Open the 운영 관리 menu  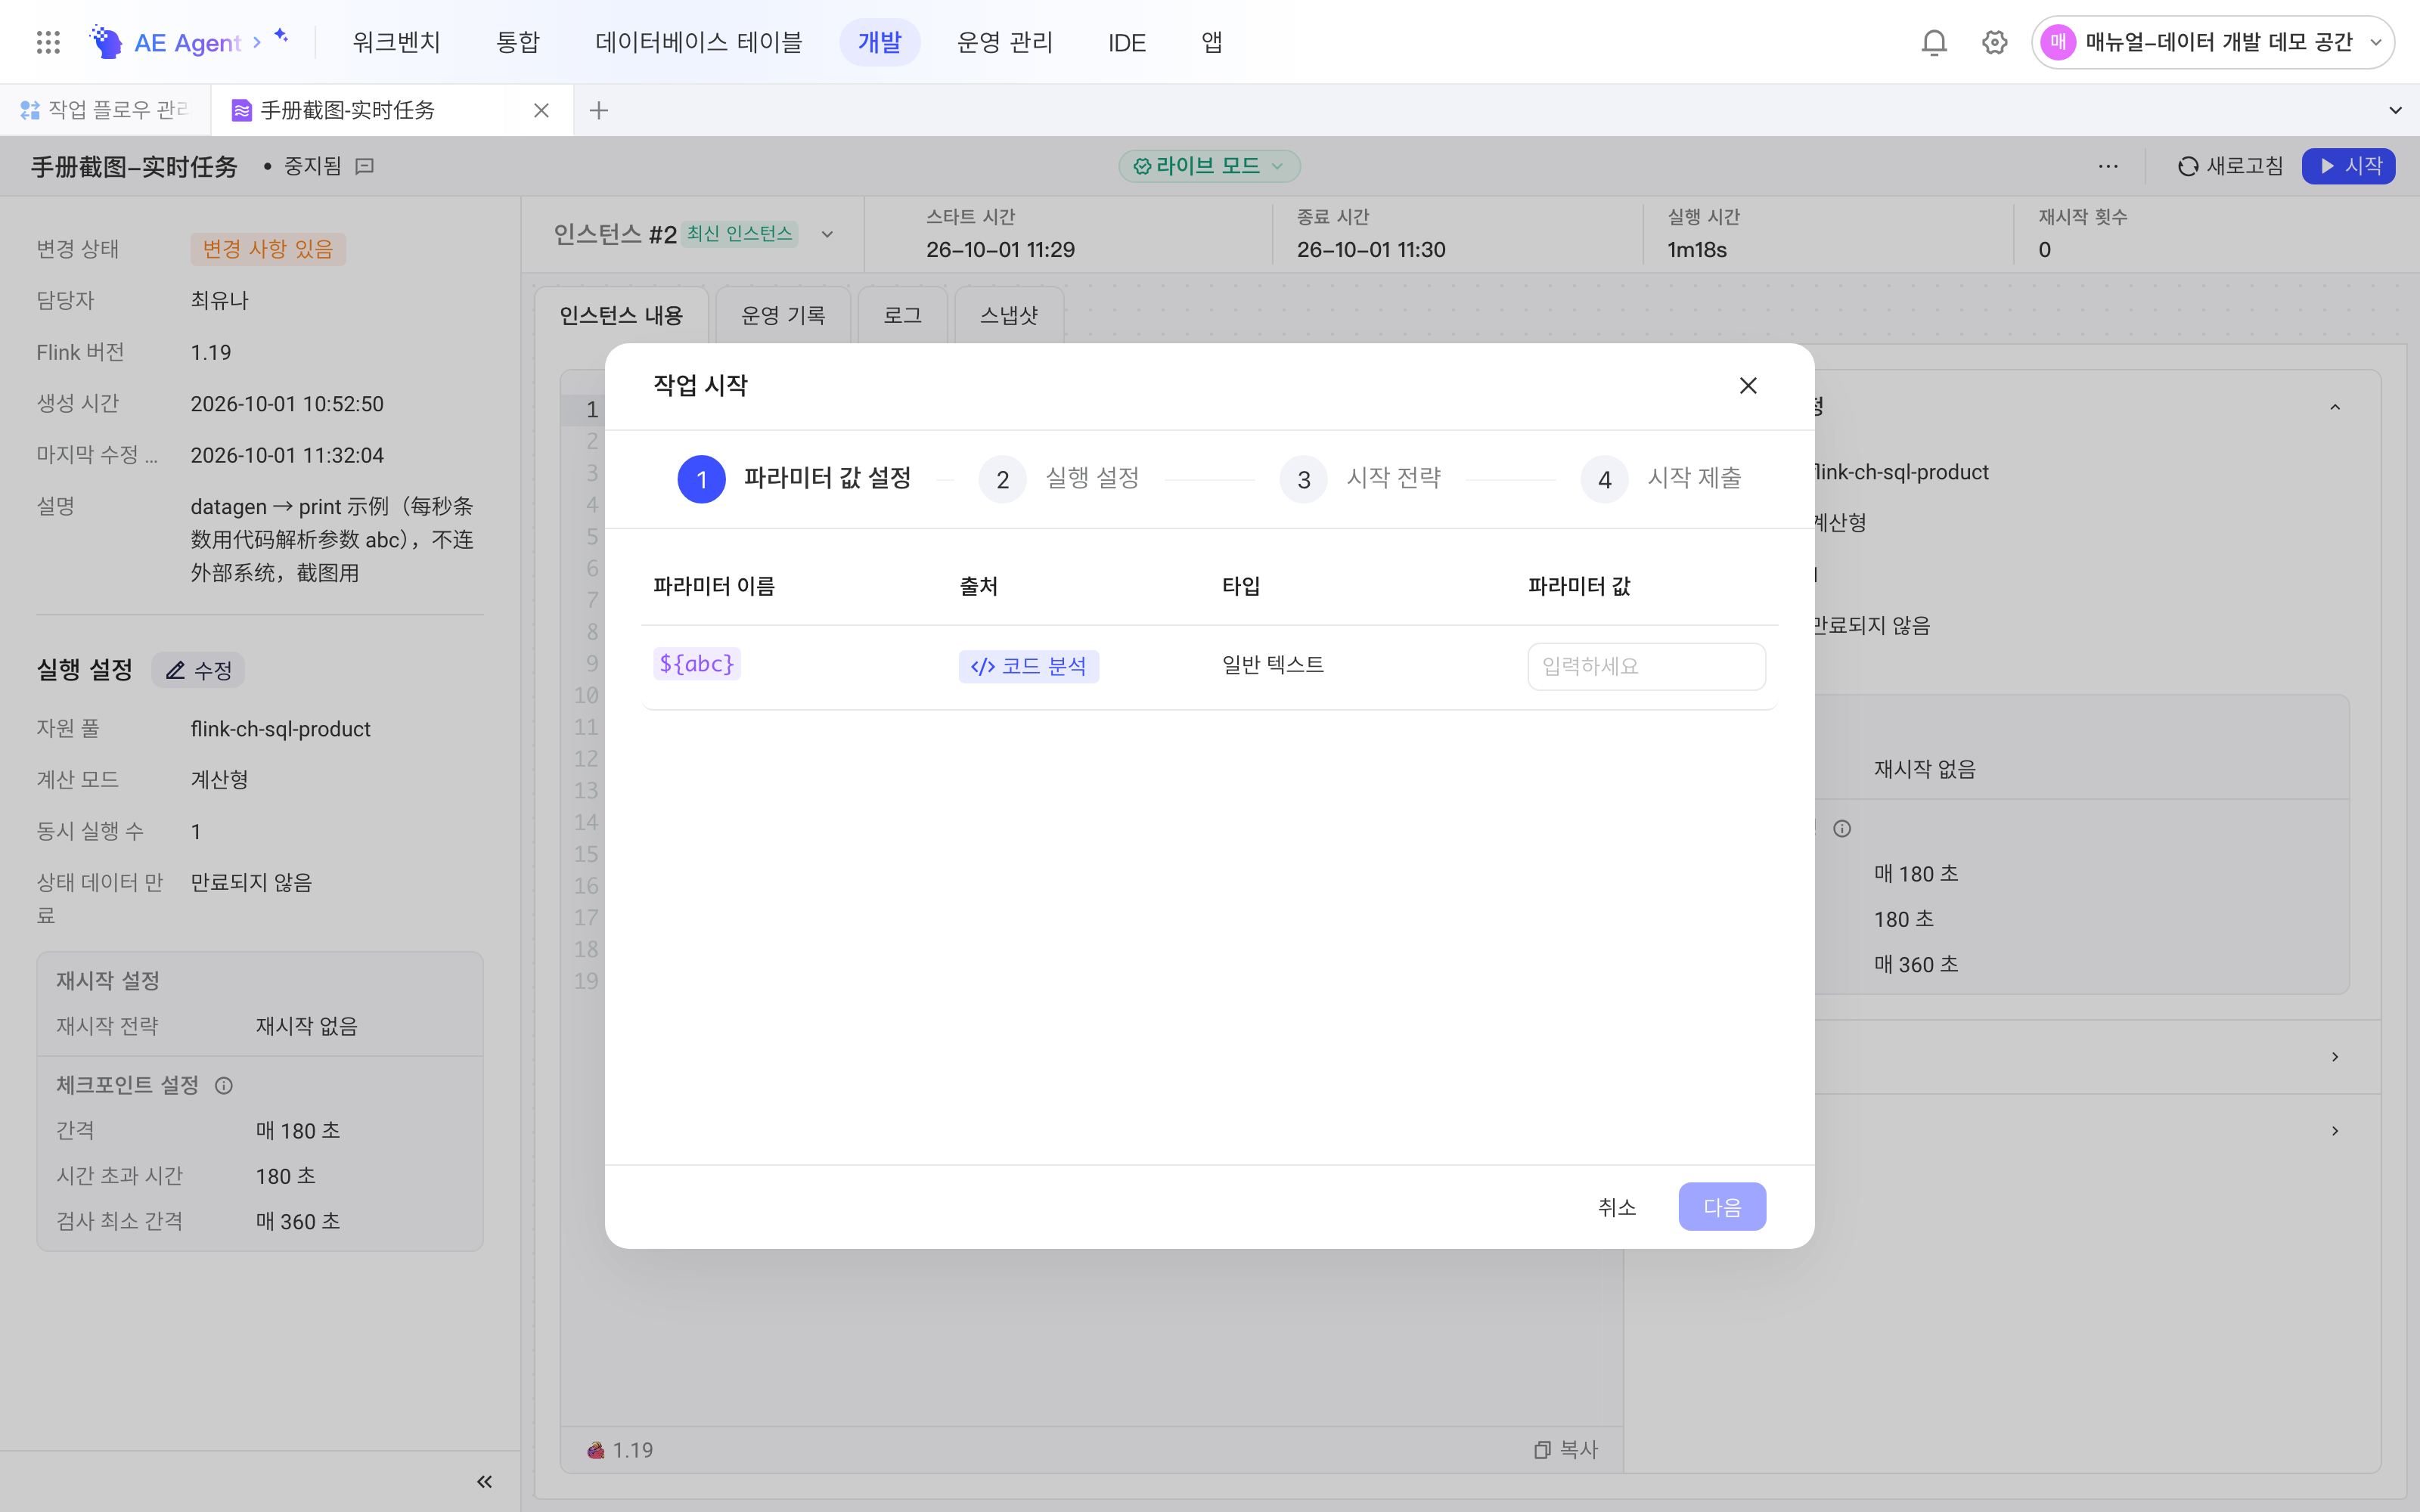point(1004,42)
